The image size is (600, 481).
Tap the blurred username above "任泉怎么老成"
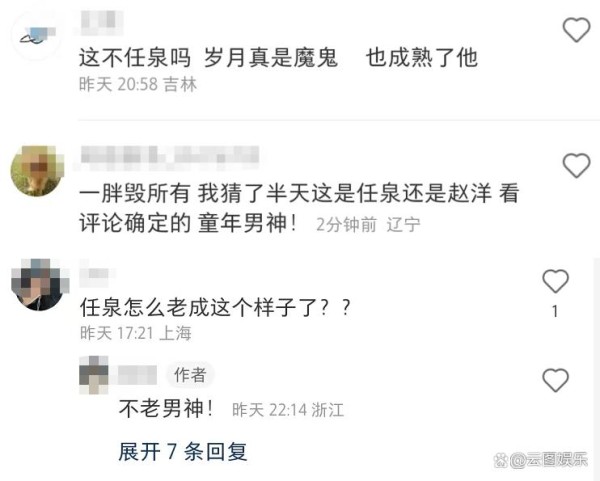(98, 273)
